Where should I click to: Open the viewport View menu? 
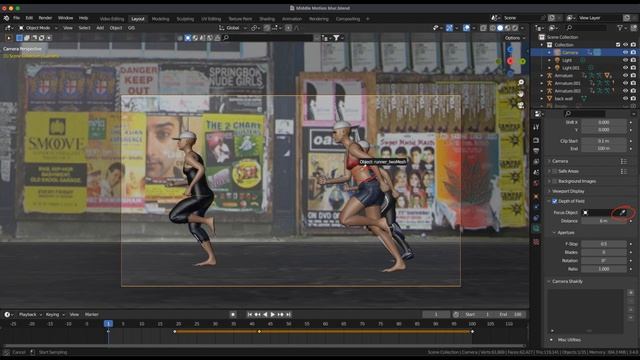tap(68, 28)
